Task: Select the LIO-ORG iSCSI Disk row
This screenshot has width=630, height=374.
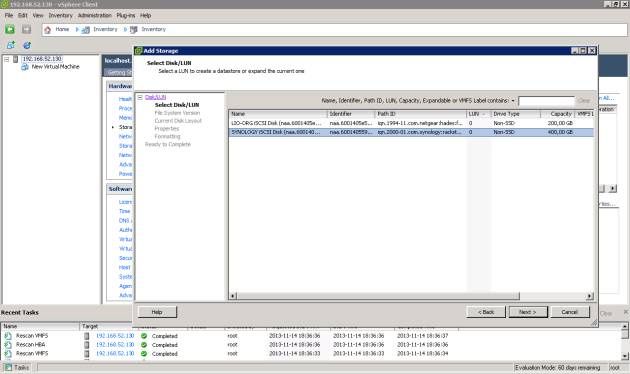Action: click(x=411, y=123)
